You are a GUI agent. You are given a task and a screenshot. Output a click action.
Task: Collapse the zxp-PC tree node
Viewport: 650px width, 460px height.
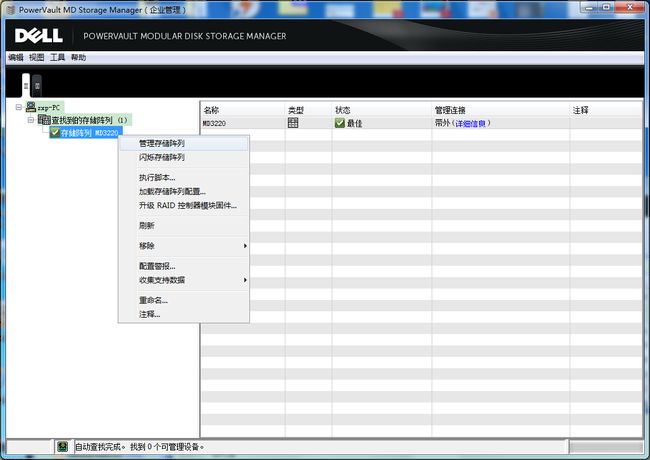pyautogui.click(x=19, y=107)
